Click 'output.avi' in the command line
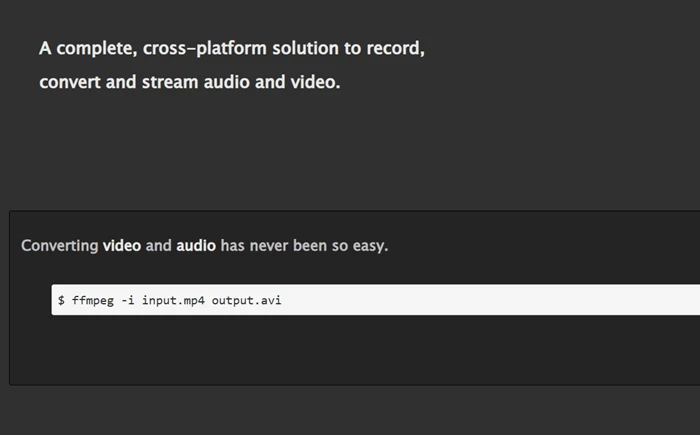 [x=246, y=300]
